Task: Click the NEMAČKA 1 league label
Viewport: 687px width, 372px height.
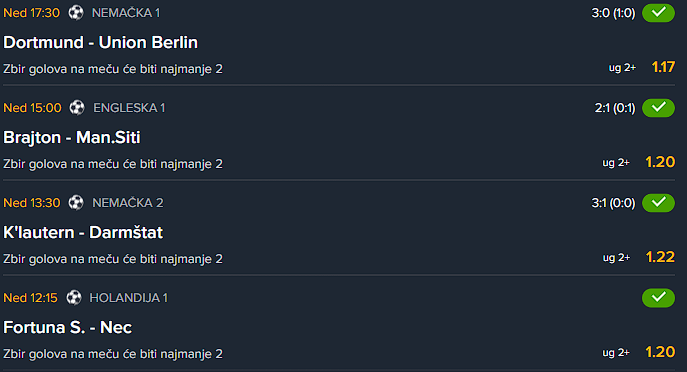Action: click(x=126, y=13)
